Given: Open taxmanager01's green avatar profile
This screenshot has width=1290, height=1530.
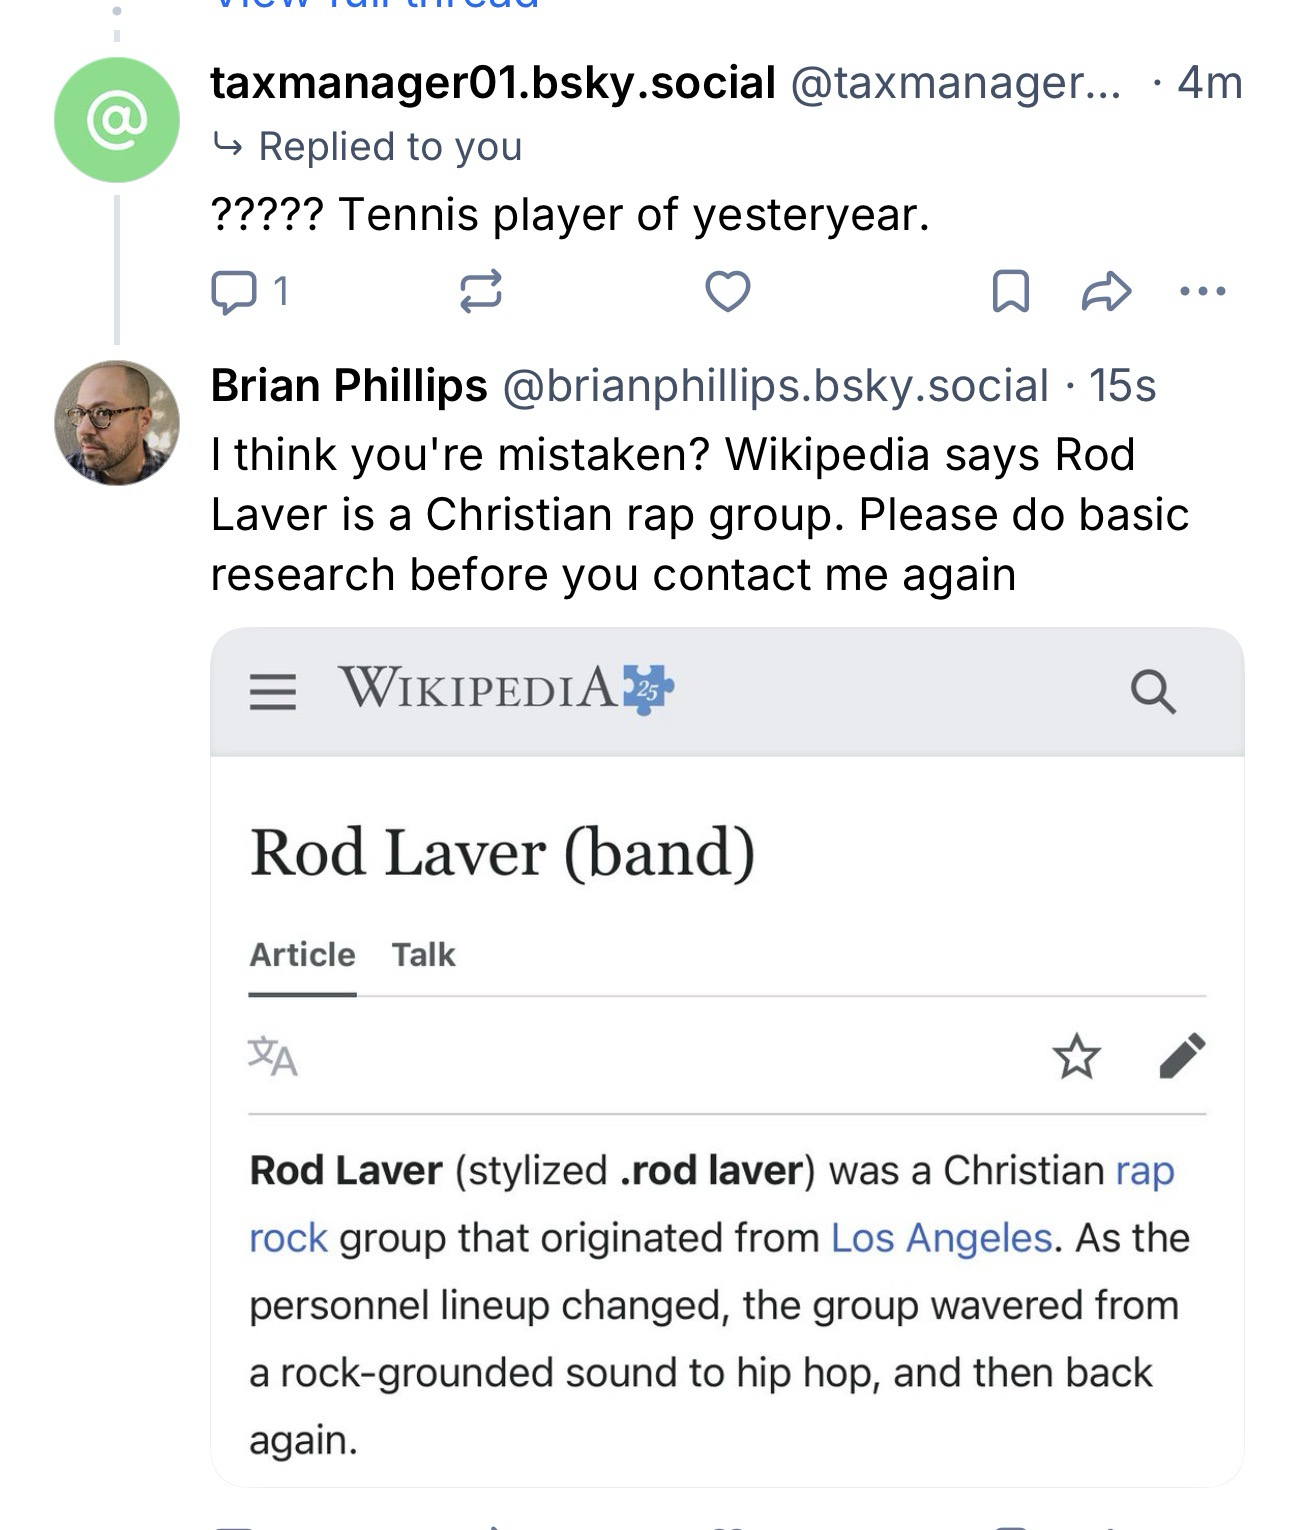Looking at the screenshot, I should [117, 120].
